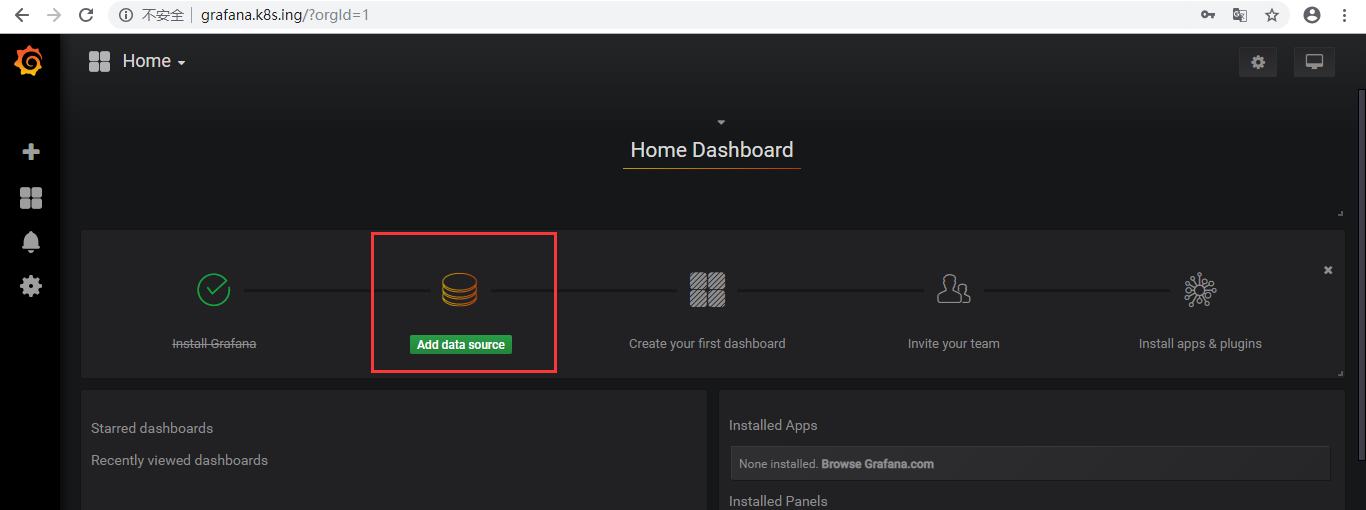Open the Alerting bell icon
Image resolution: width=1366 pixels, height=510 pixels.
pos(31,242)
